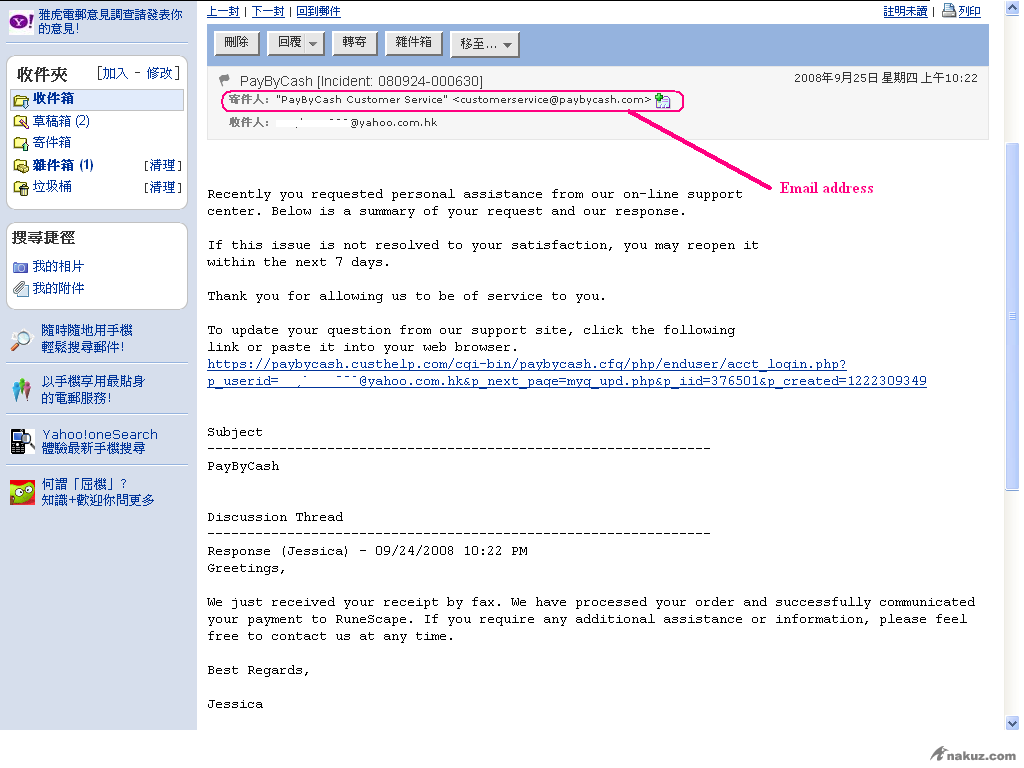1024x768 pixels.
Task: Click the magnifier icon for mobile mail search
Action: click(22, 340)
